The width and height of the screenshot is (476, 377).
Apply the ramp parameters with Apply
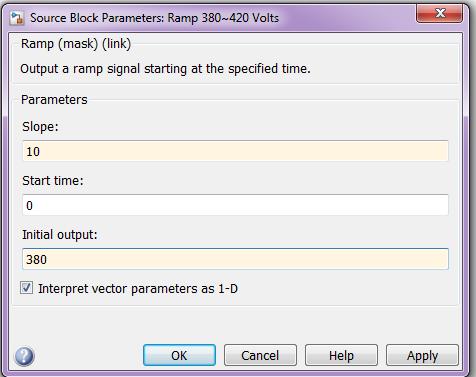422,355
